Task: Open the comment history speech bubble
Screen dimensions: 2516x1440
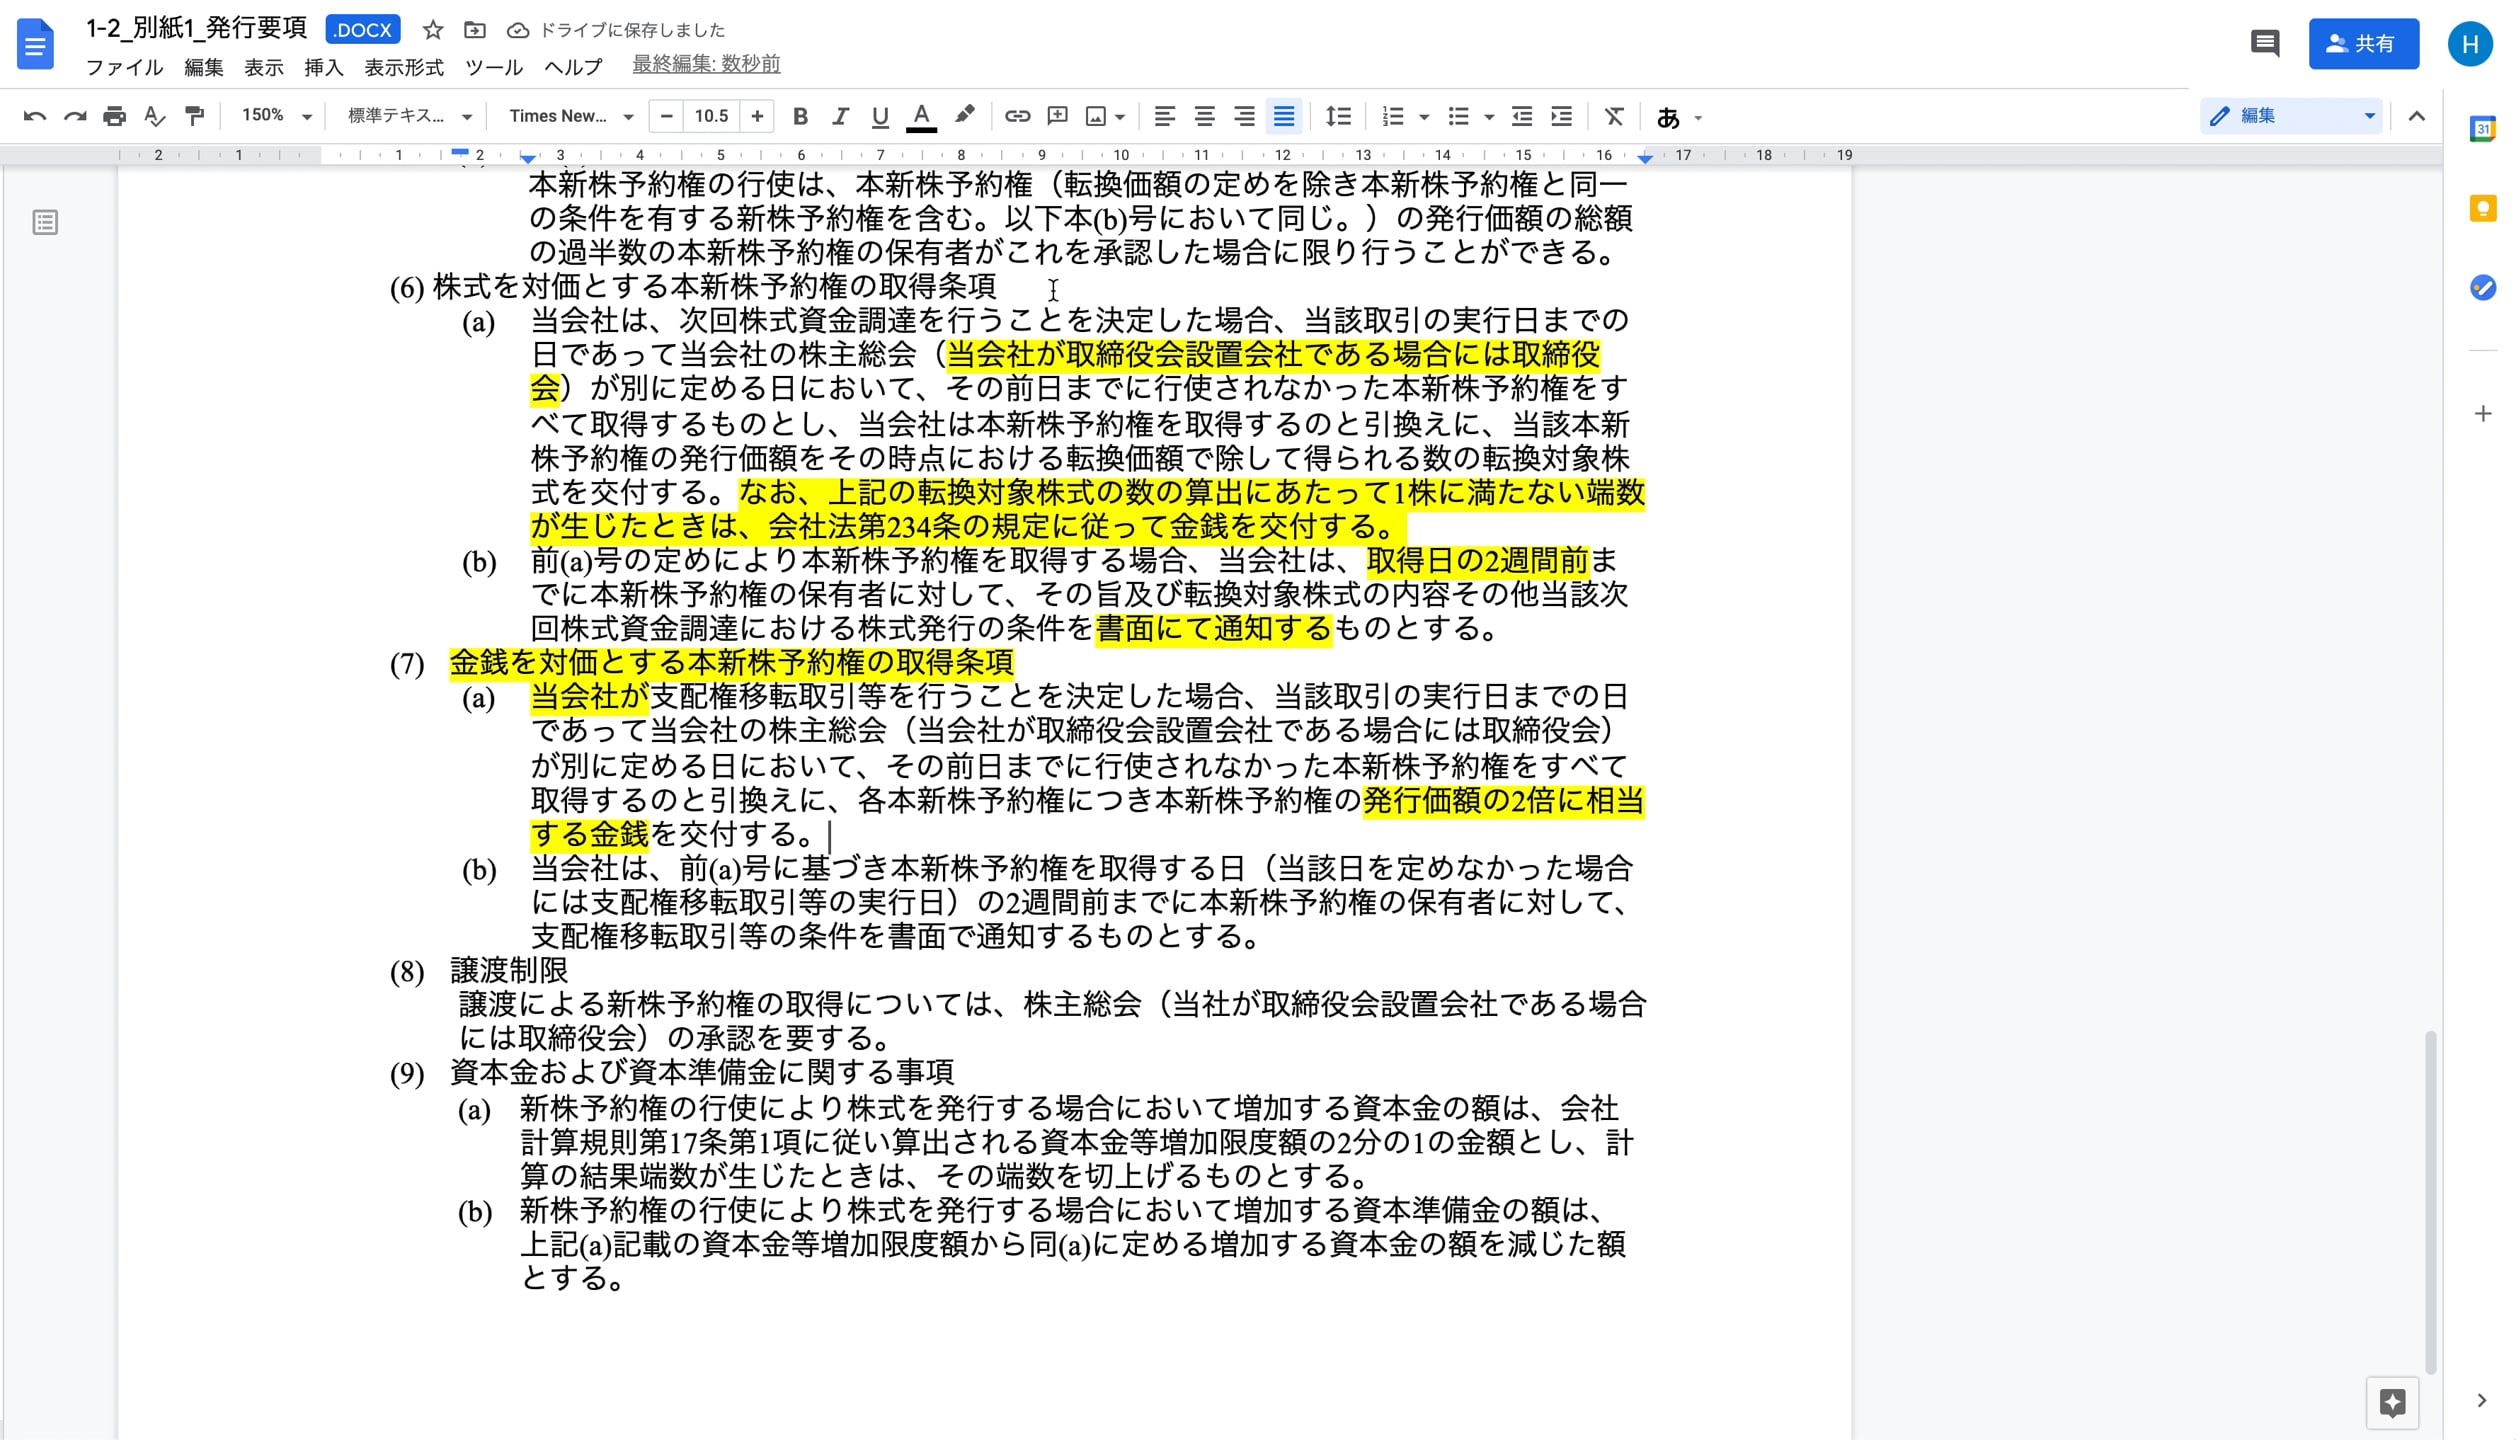Action: 2264,44
